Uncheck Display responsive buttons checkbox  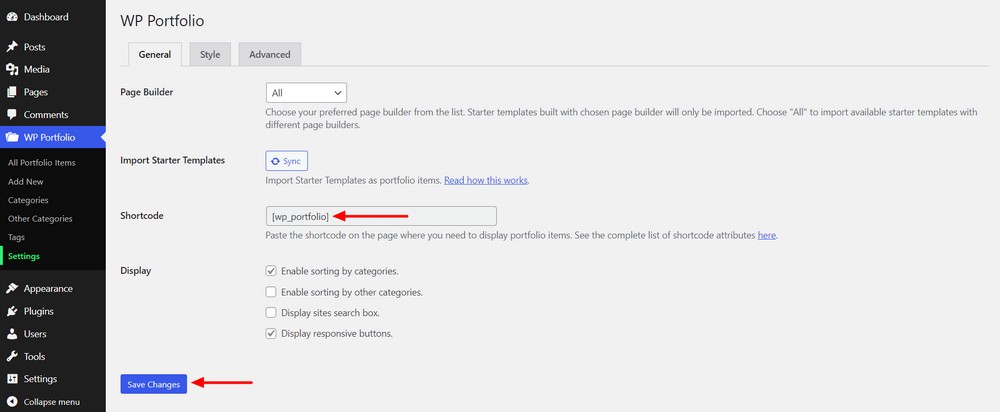(271, 334)
